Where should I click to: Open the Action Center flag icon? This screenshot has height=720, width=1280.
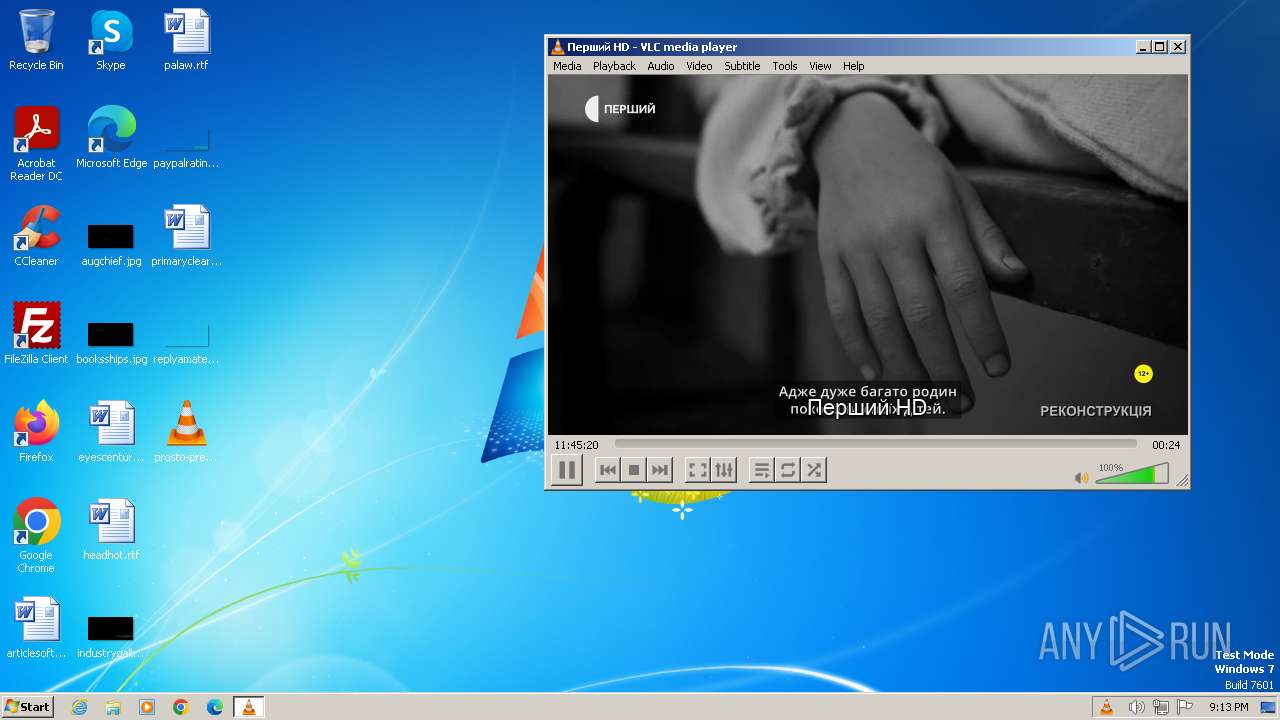[x=1186, y=707]
